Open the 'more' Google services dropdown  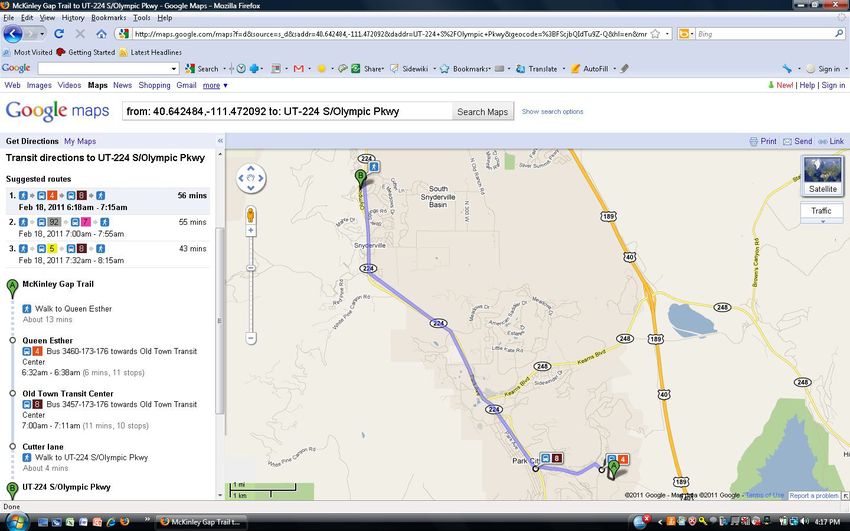[x=215, y=85]
